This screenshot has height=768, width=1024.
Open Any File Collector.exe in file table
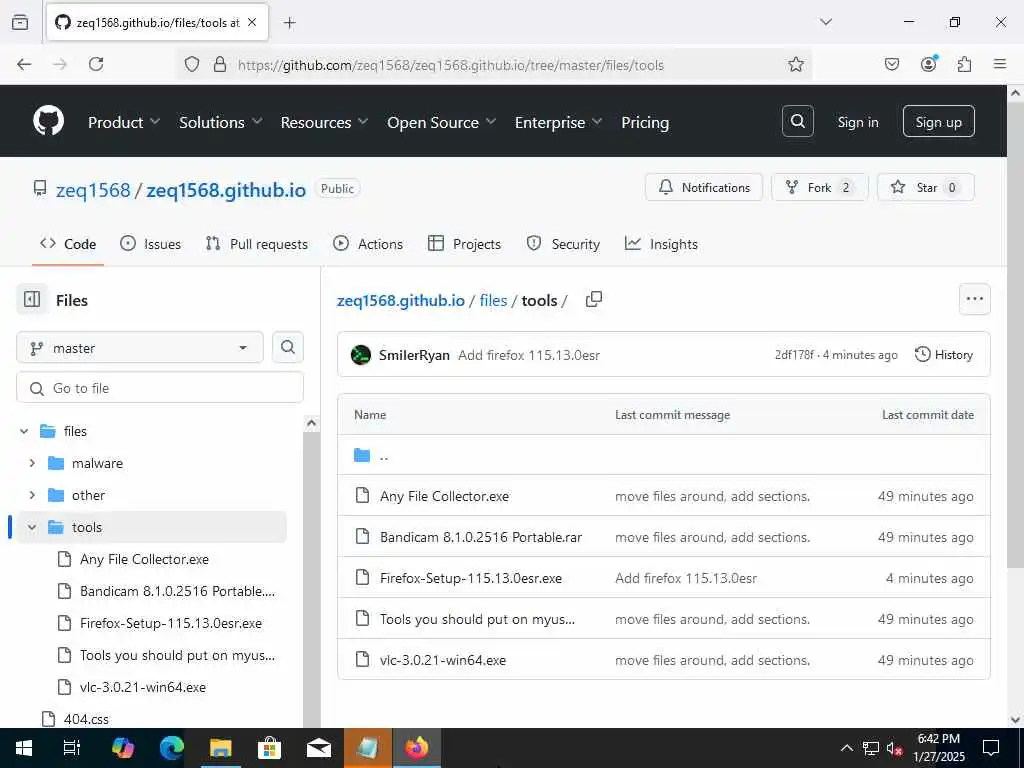coord(444,496)
